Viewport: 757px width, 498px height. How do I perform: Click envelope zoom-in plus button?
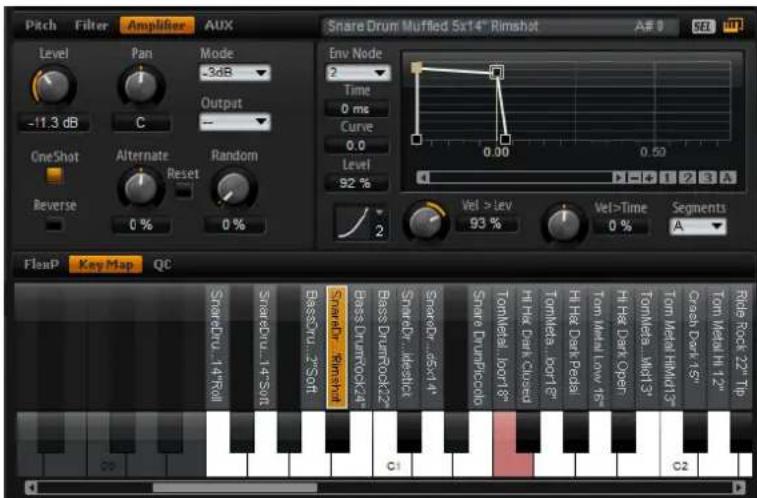point(649,178)
